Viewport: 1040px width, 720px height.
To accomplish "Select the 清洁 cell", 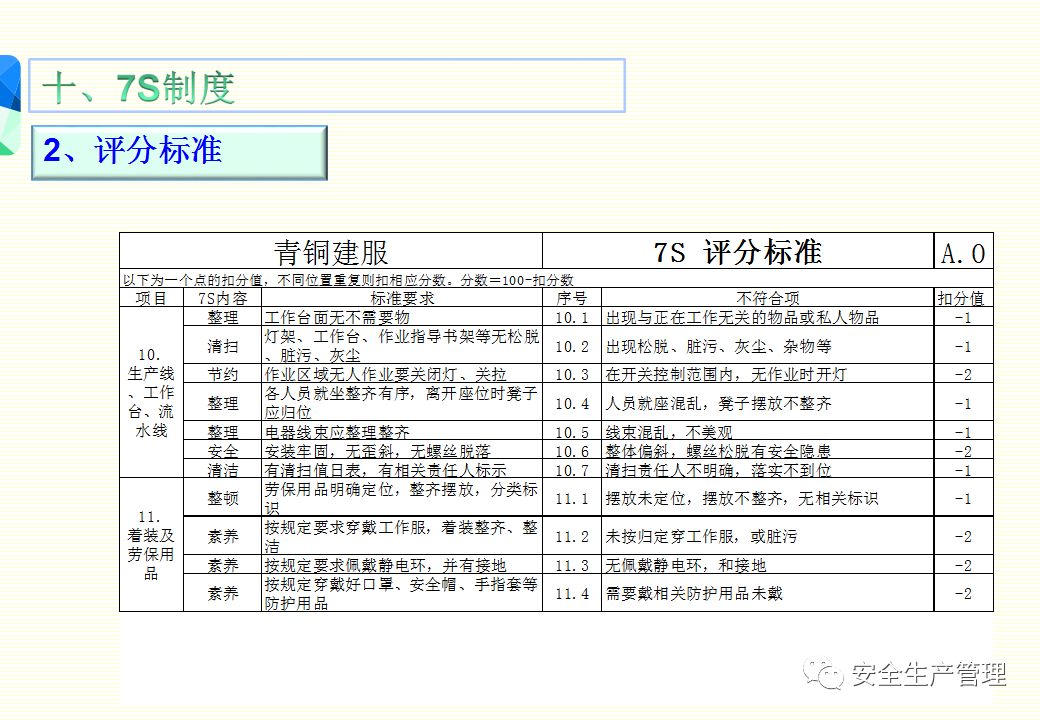I will coord(222,470).
